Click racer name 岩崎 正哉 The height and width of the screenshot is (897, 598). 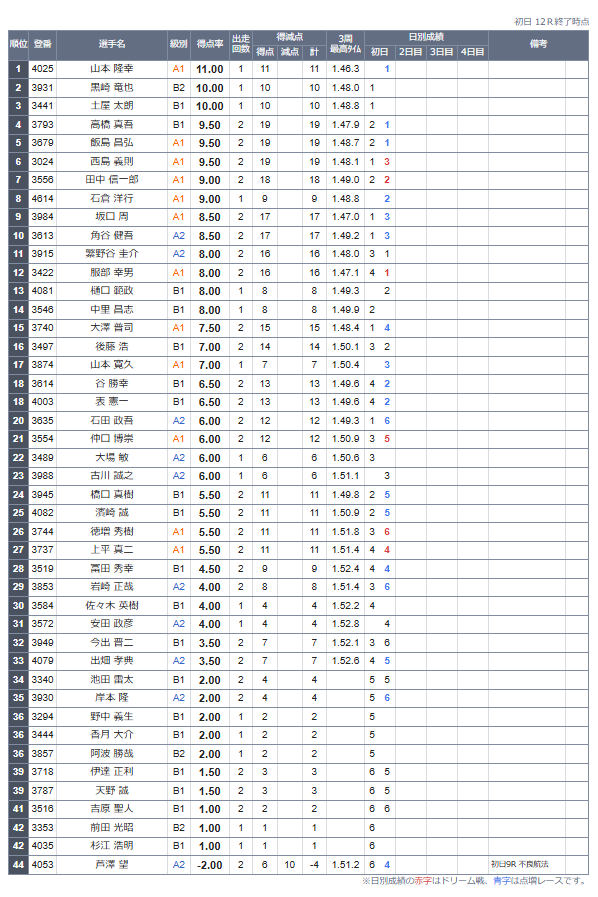pos(112,587)
